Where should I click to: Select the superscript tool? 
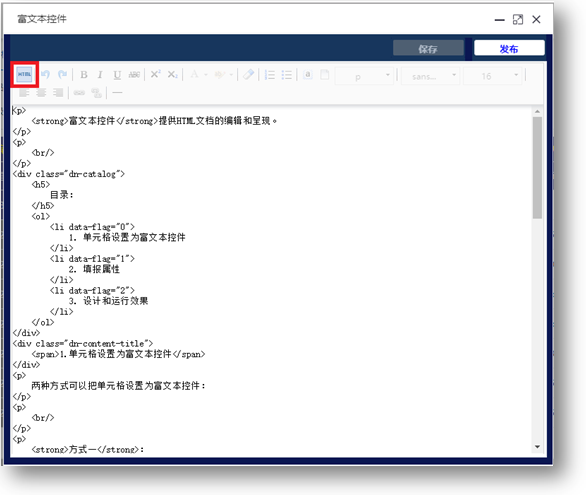pos(155,74)
